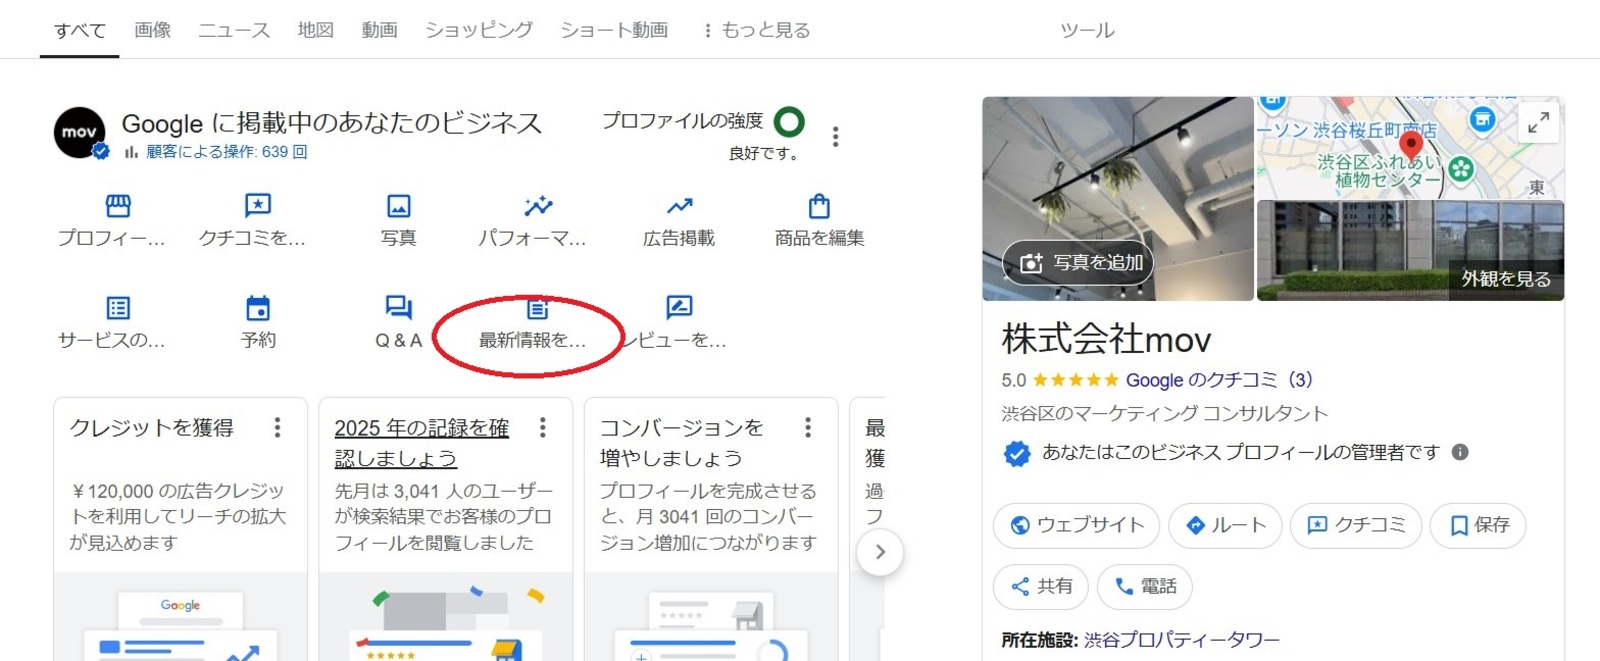1600x661 pixels.
Task: Click the ルート directions button
Action: point(1225,525)
